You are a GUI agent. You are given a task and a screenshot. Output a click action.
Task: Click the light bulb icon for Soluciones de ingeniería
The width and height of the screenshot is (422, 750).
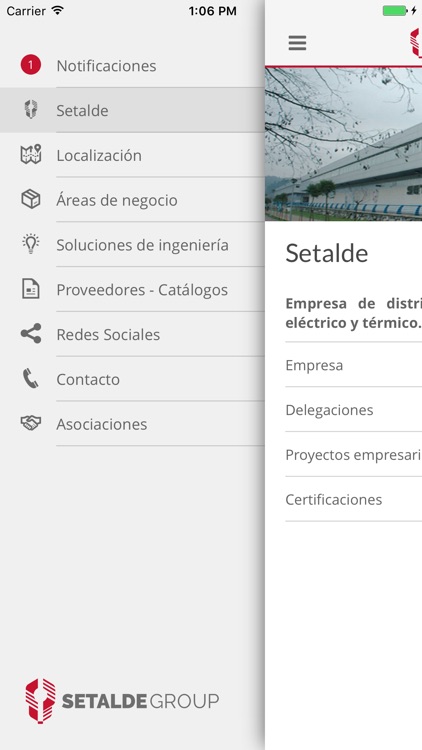point(31,244)
